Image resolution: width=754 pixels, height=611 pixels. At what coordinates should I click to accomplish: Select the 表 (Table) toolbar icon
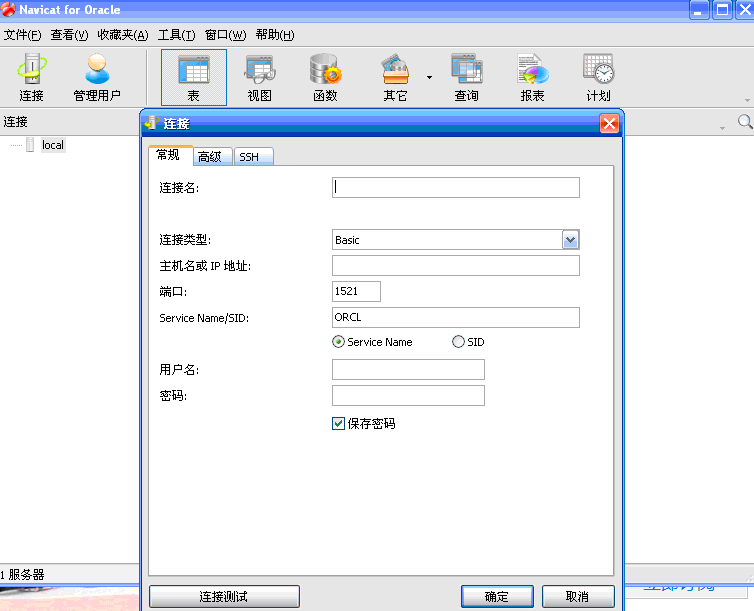click(x=193, y=78)
